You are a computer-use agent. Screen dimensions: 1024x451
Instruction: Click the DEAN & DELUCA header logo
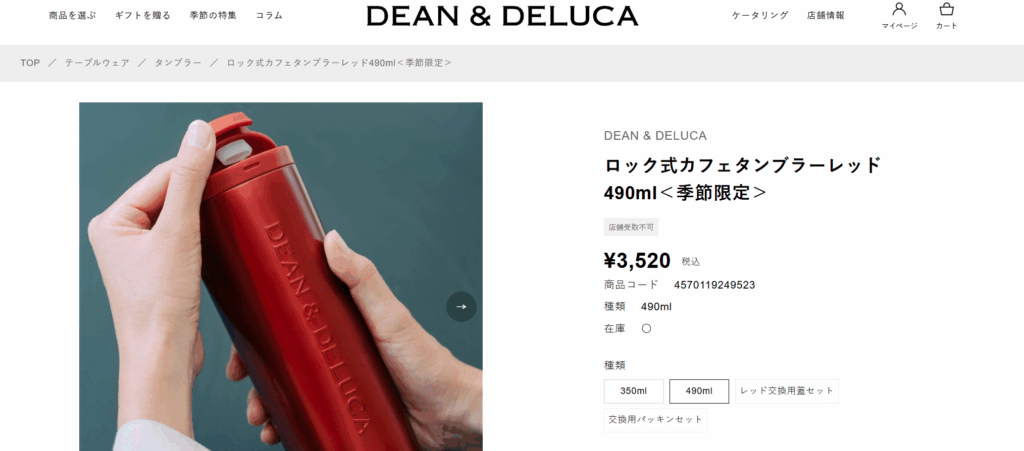coord(502,16)
